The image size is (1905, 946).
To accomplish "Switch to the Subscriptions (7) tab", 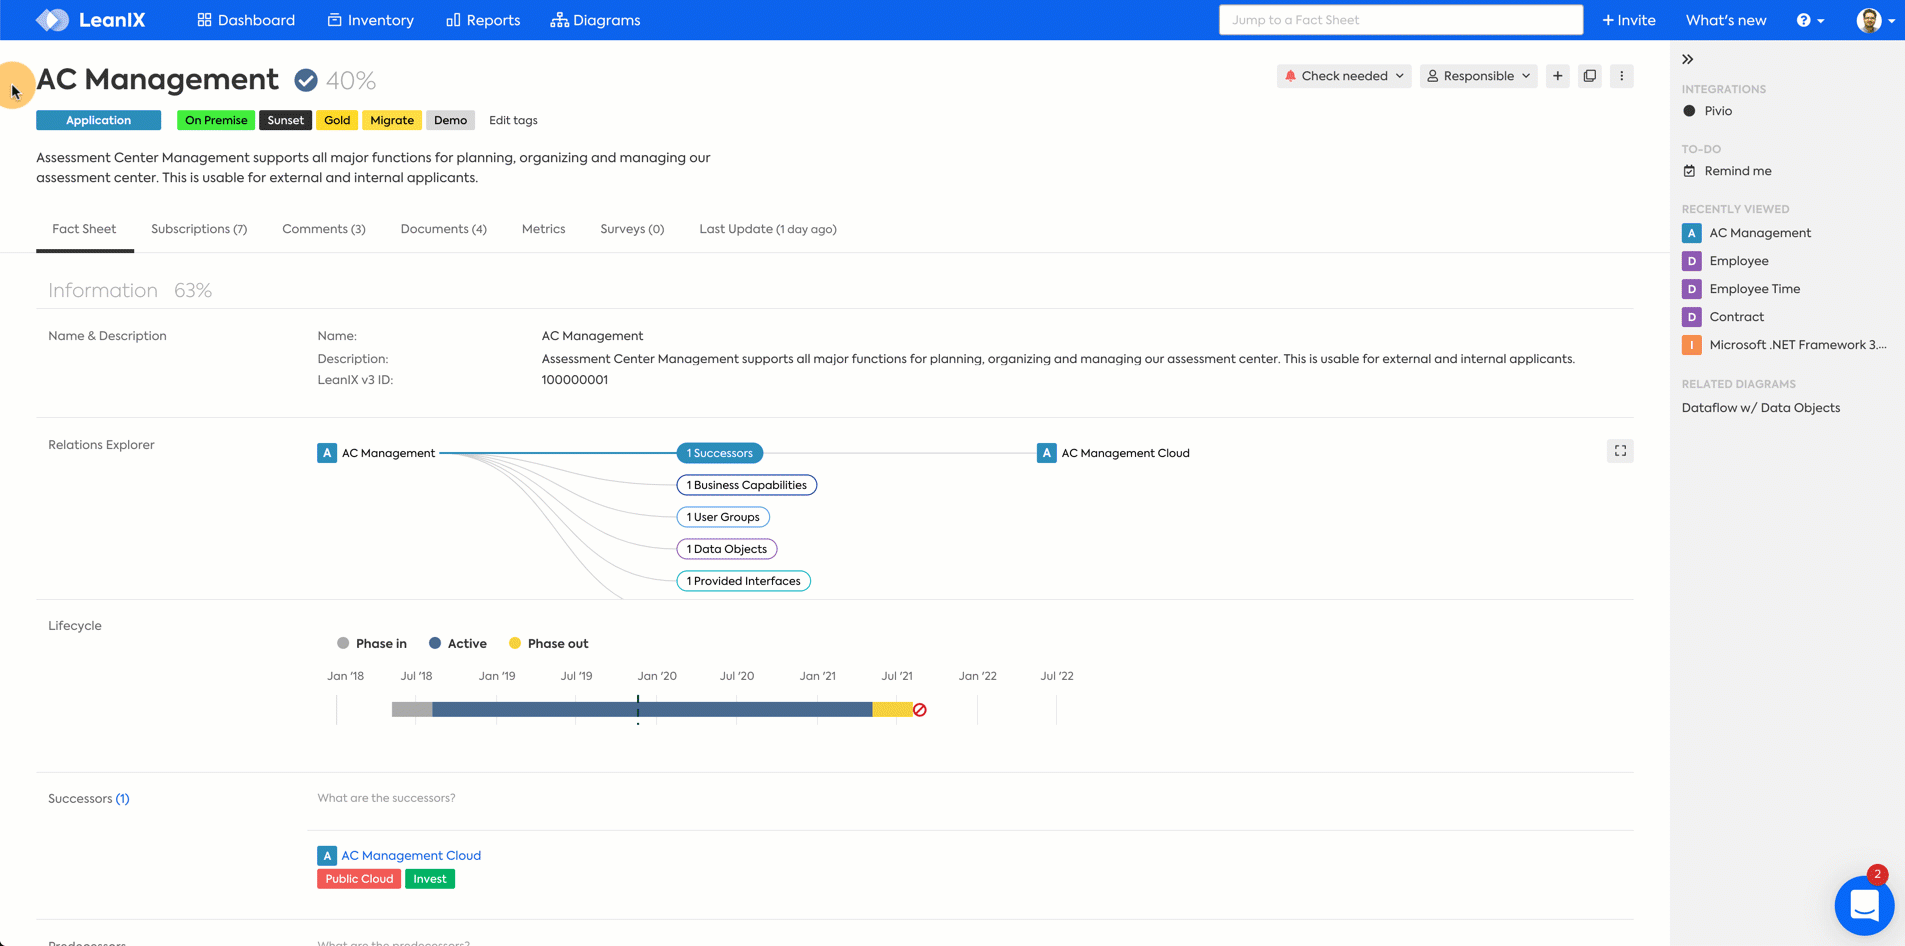I will [199, 229].
